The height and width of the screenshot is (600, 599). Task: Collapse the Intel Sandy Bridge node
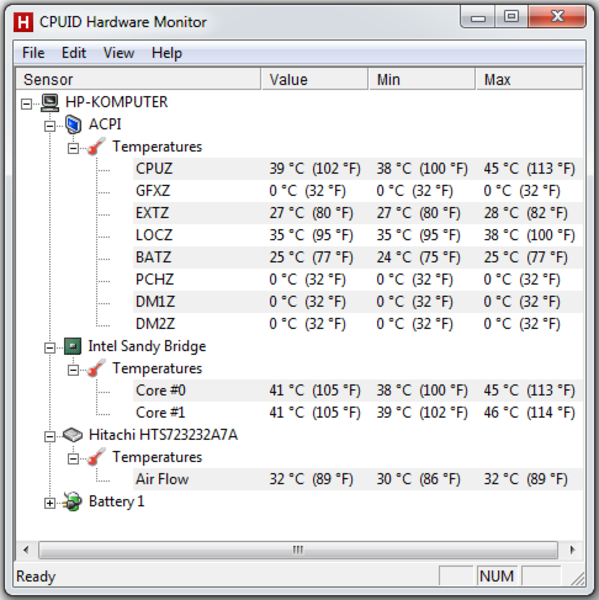tap(50, 348)
